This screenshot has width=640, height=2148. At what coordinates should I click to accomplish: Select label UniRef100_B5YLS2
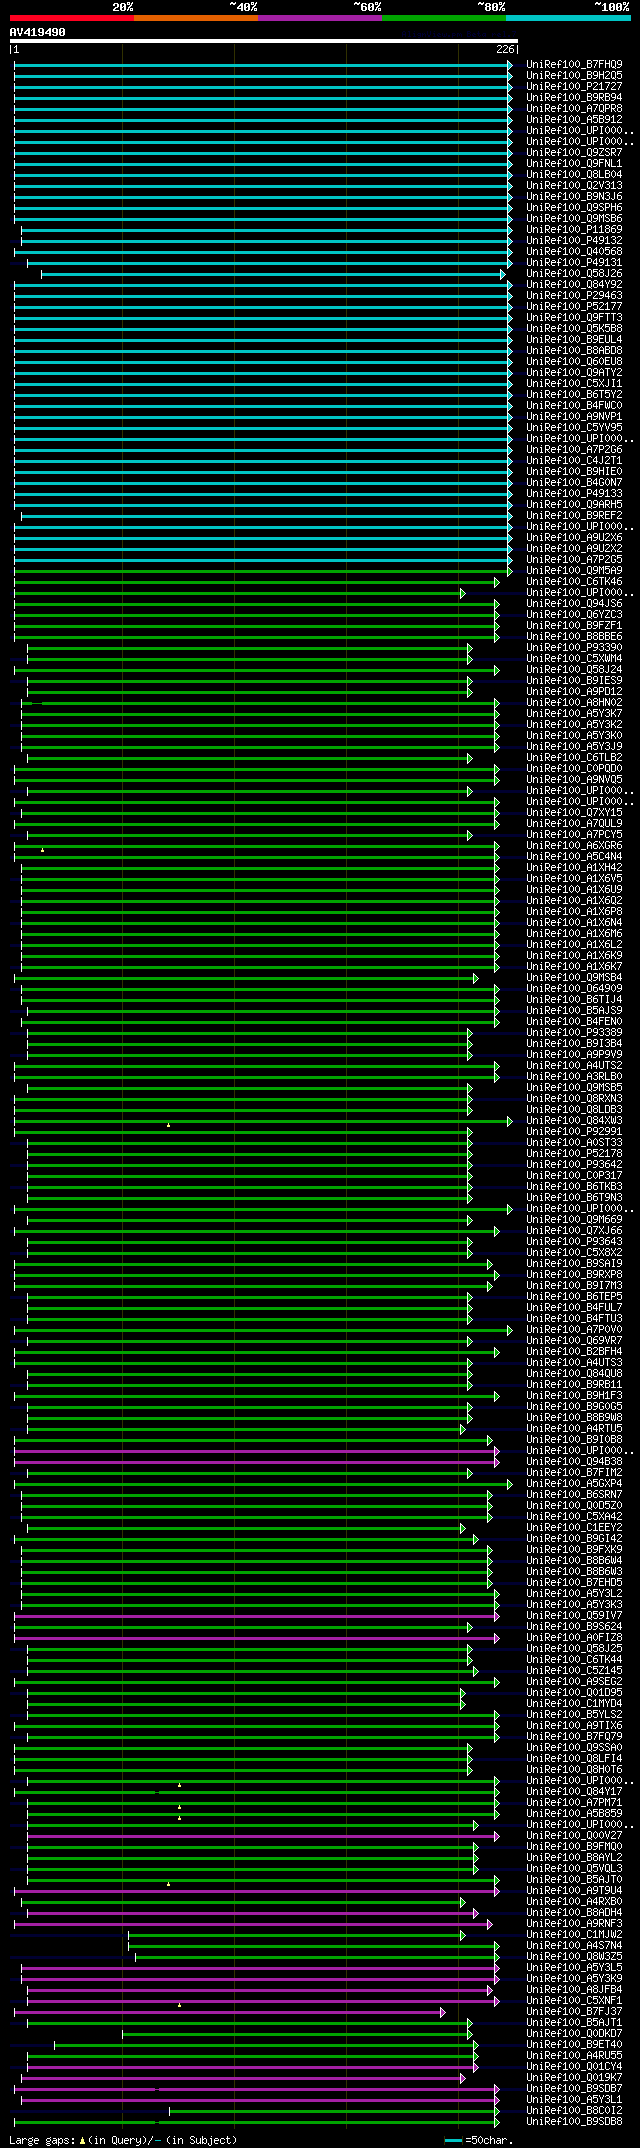click(574, 1714)
